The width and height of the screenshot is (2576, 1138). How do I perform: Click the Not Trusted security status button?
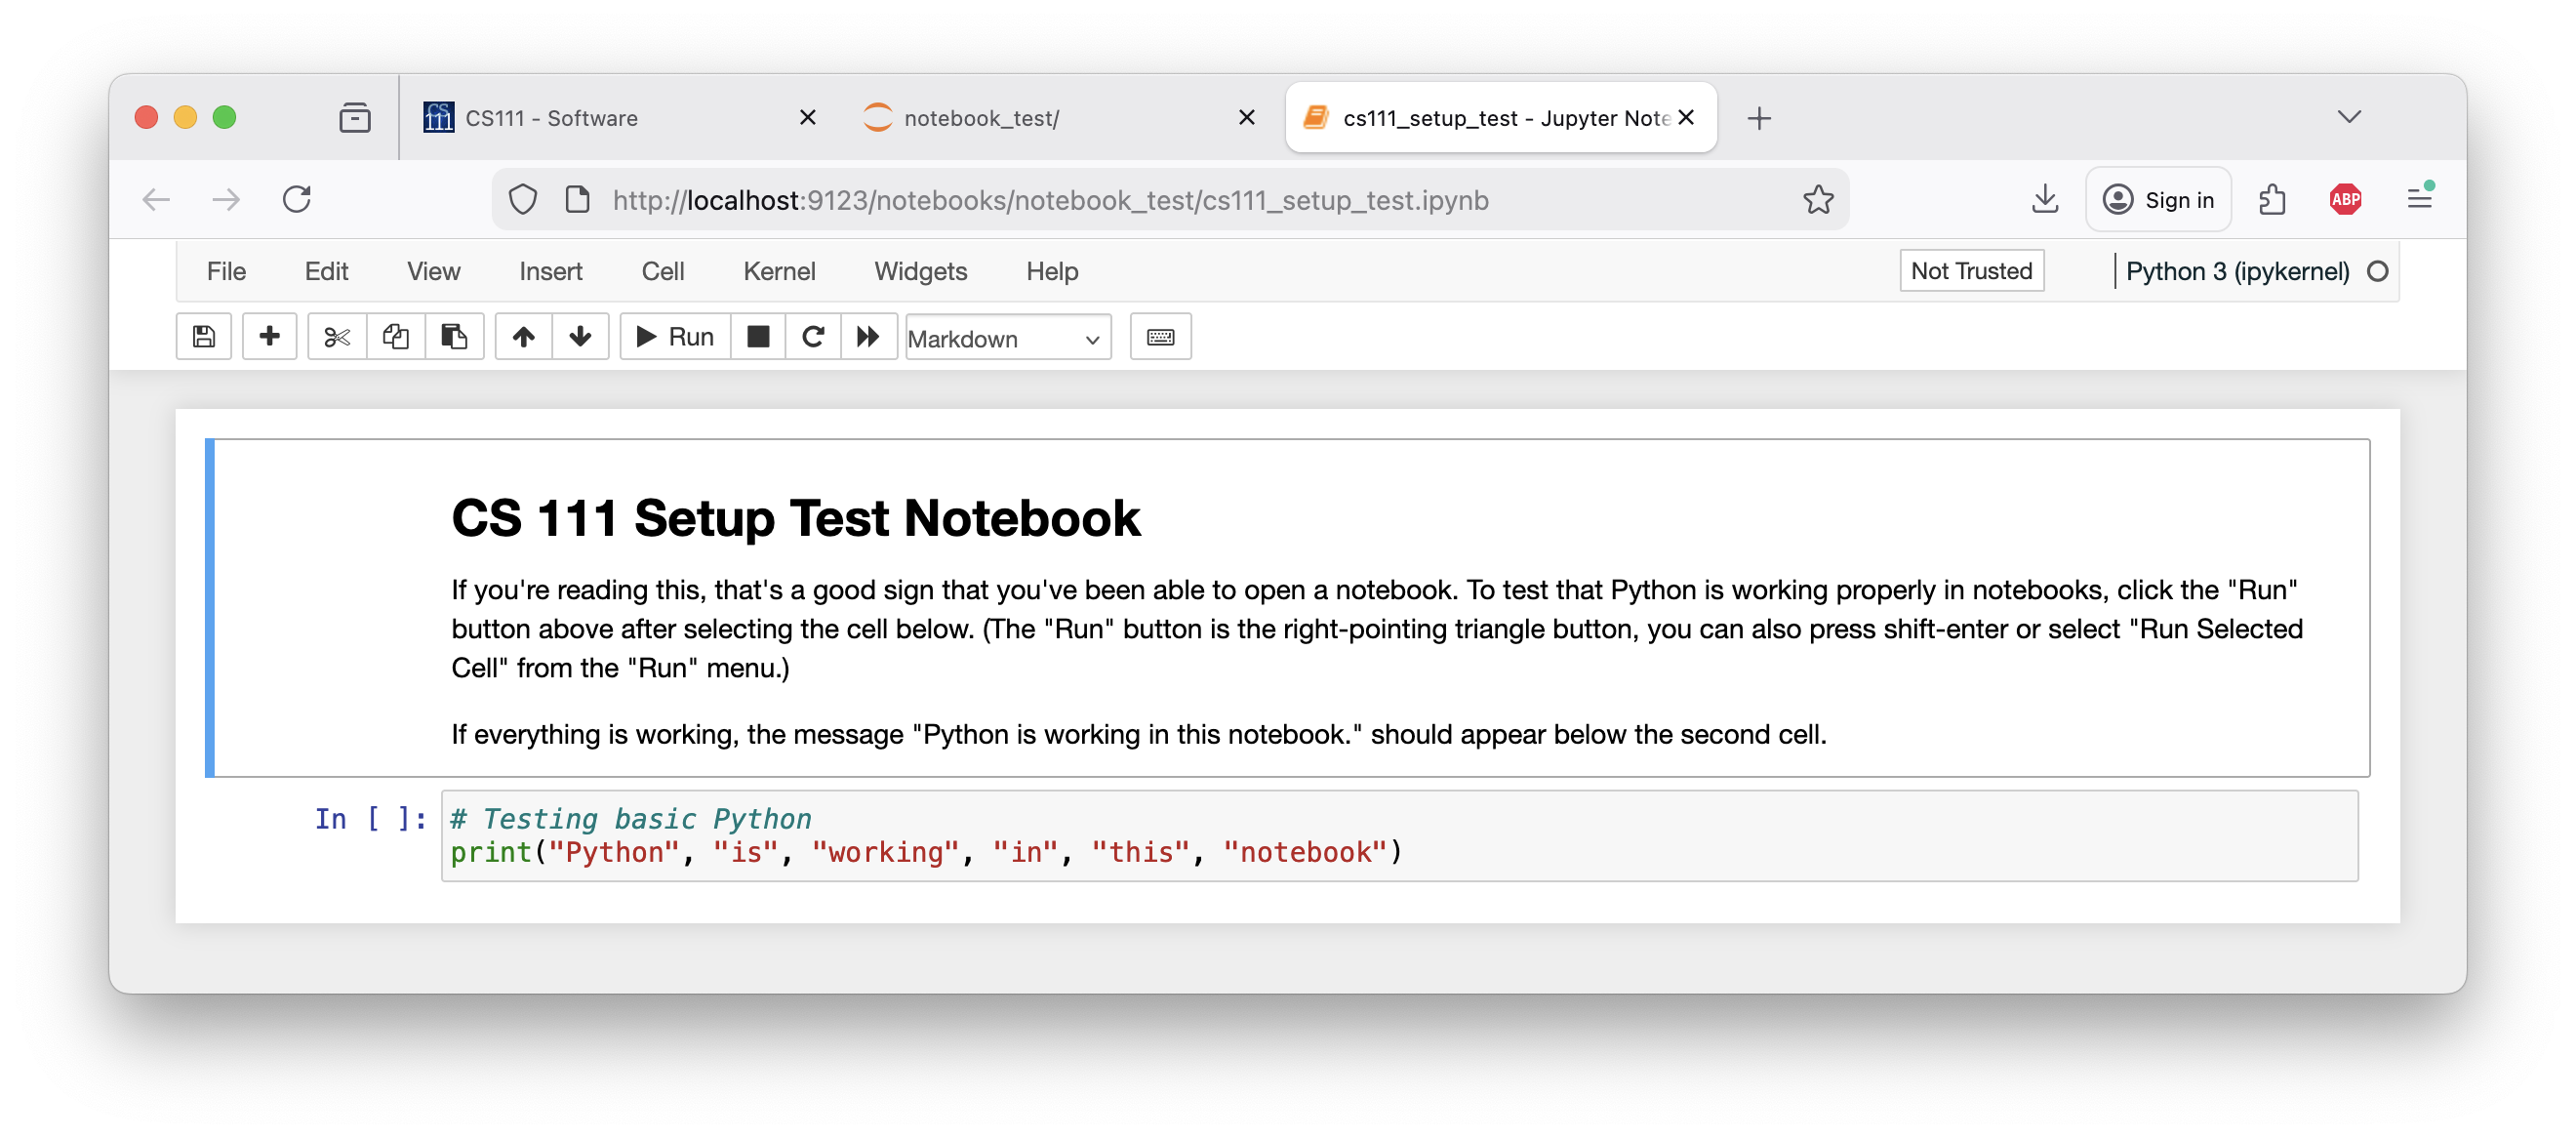[x=1971, y=270]
